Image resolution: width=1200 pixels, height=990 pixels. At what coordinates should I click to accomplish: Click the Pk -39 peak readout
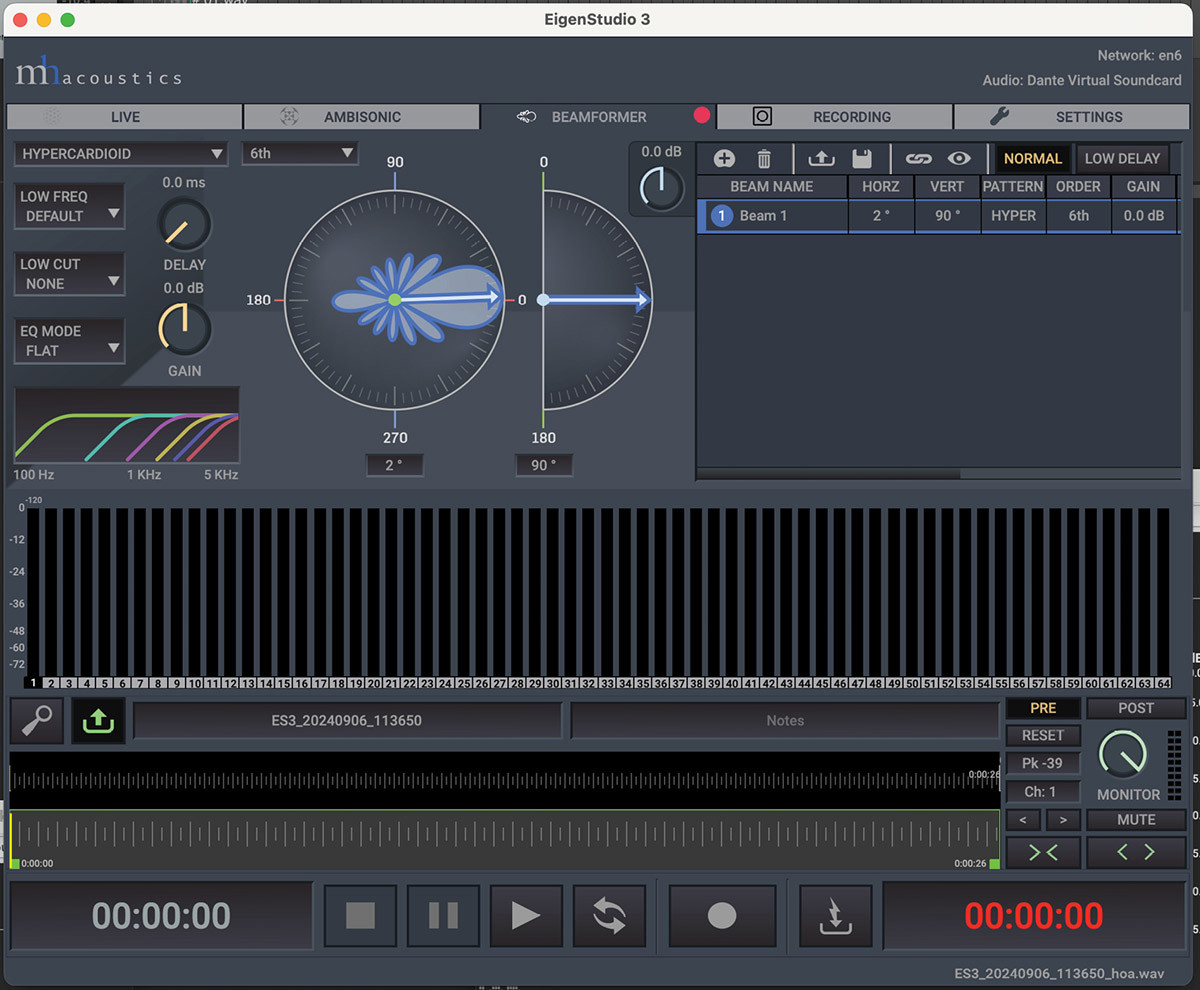pos(1043,764)
